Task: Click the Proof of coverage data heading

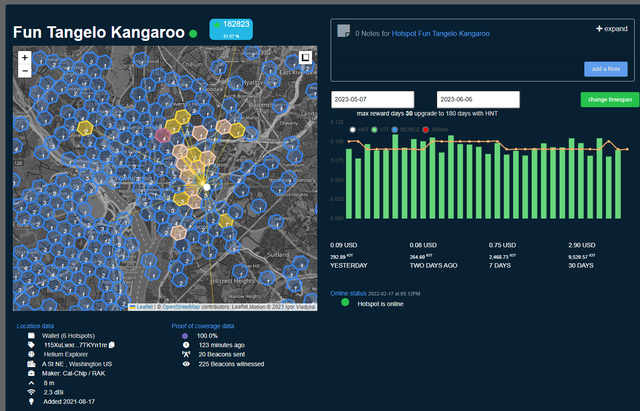Action: pos(202,326)
